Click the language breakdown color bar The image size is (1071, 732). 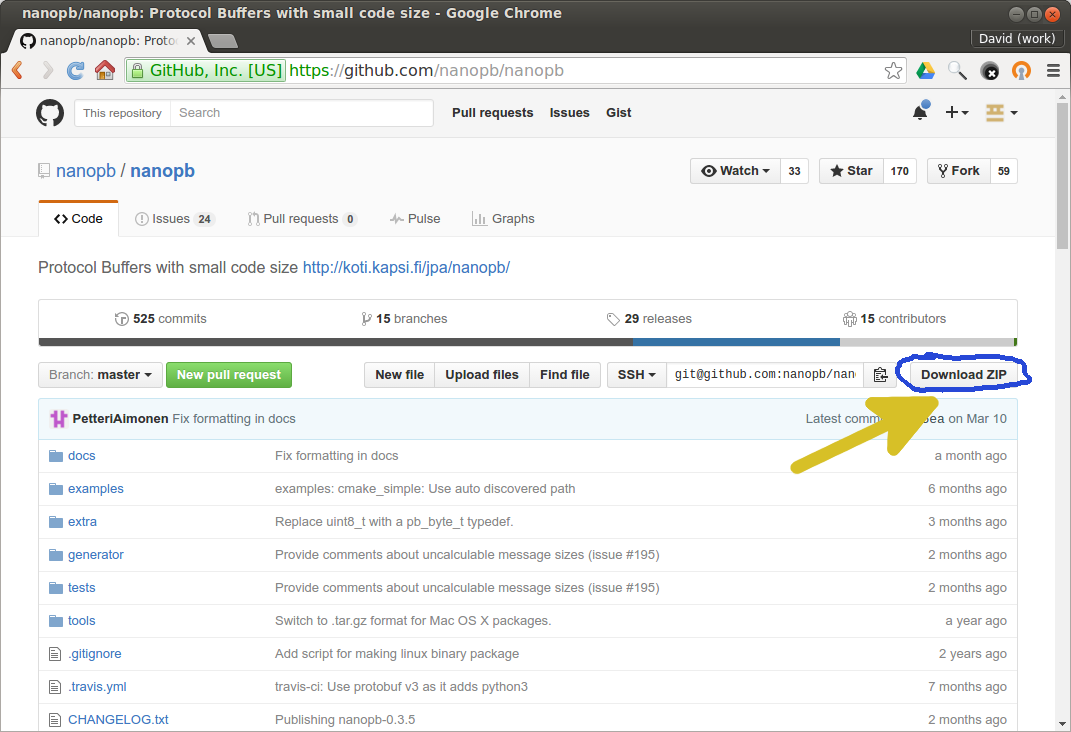coord(528,342)
